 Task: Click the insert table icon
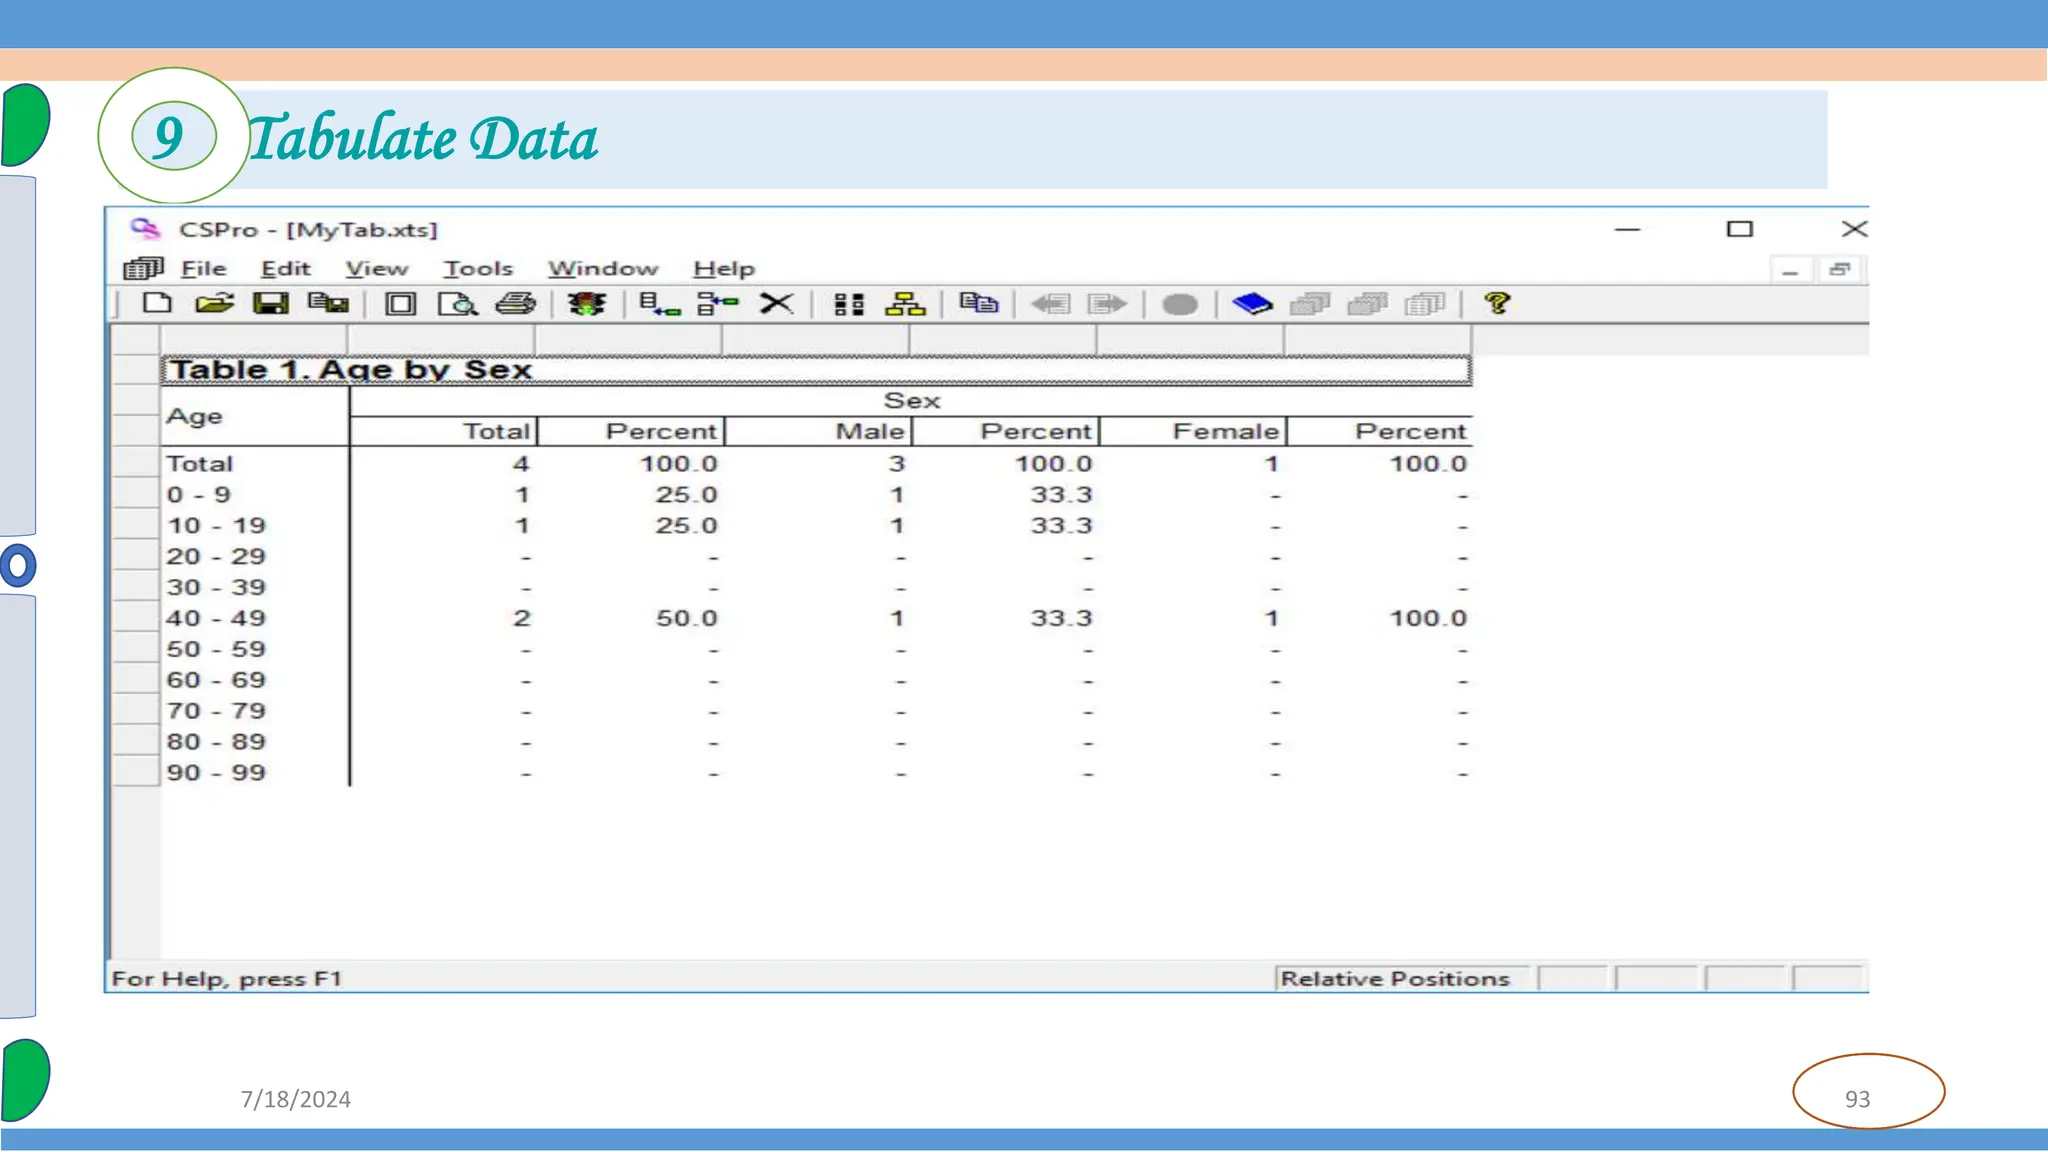click(x=659, y=304)
